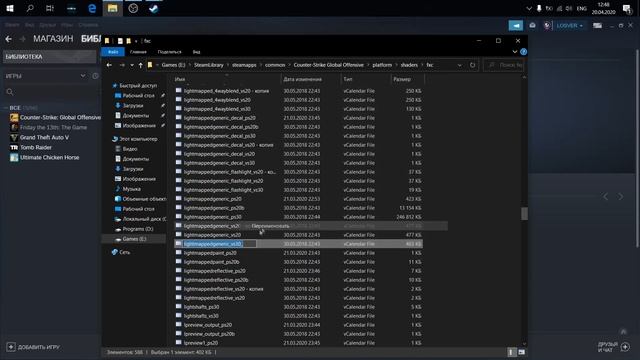Open Explorer recent locations dropdown
Screen dimensions: 640x360
click(131, 65)
